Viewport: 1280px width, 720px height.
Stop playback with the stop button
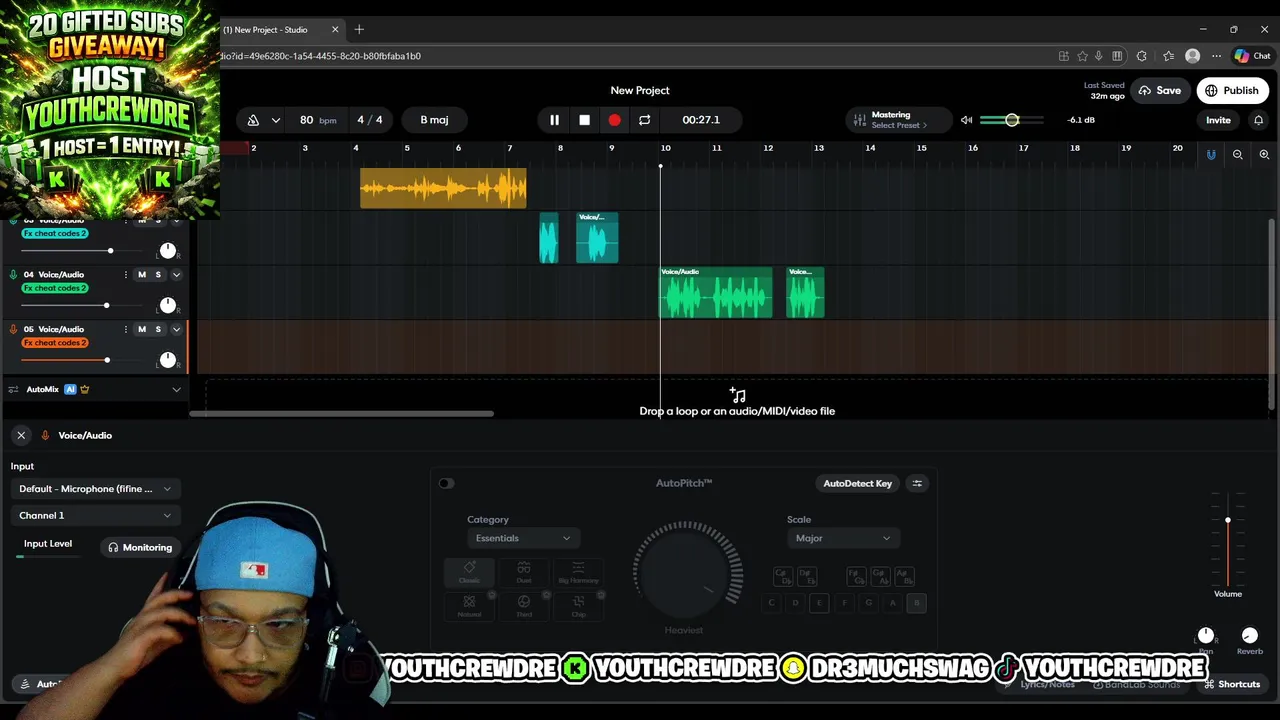click(584, 120)
